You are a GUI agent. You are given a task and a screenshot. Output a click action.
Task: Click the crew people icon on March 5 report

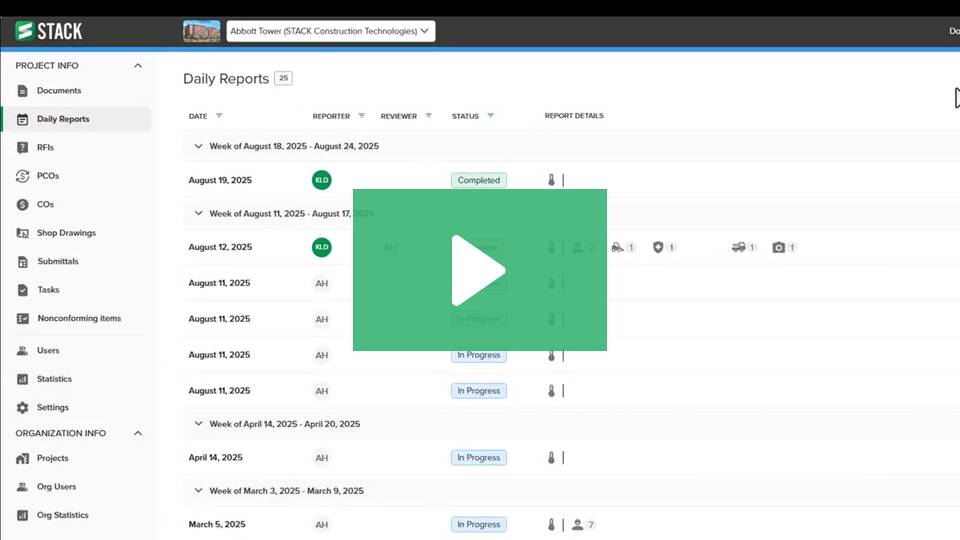pyautogui.click(x=578, y=525)
